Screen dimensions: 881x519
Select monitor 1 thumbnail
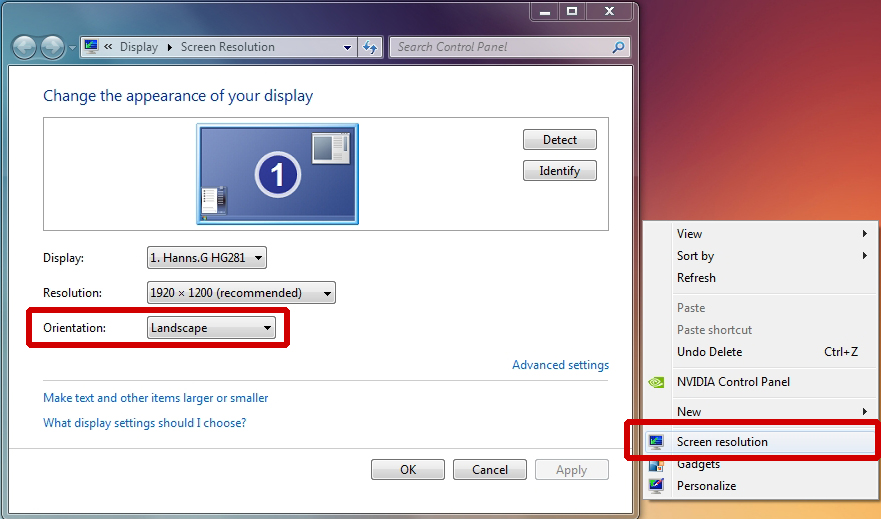click(x=278, y=174)
